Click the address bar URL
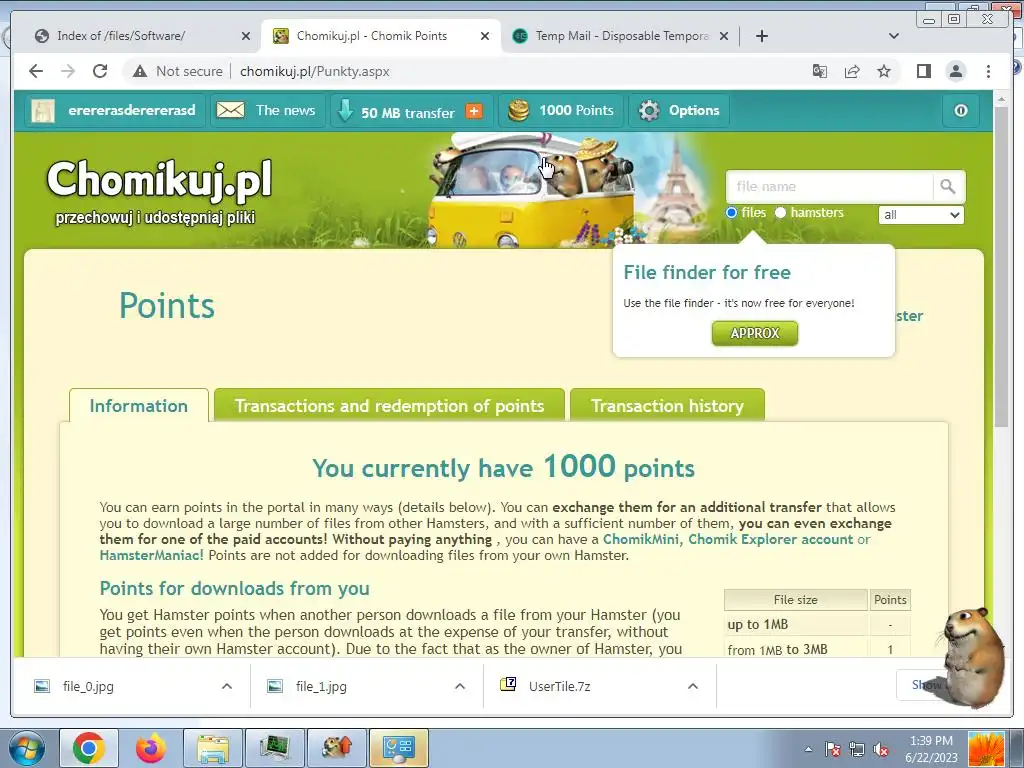 (x=314, y=71)
